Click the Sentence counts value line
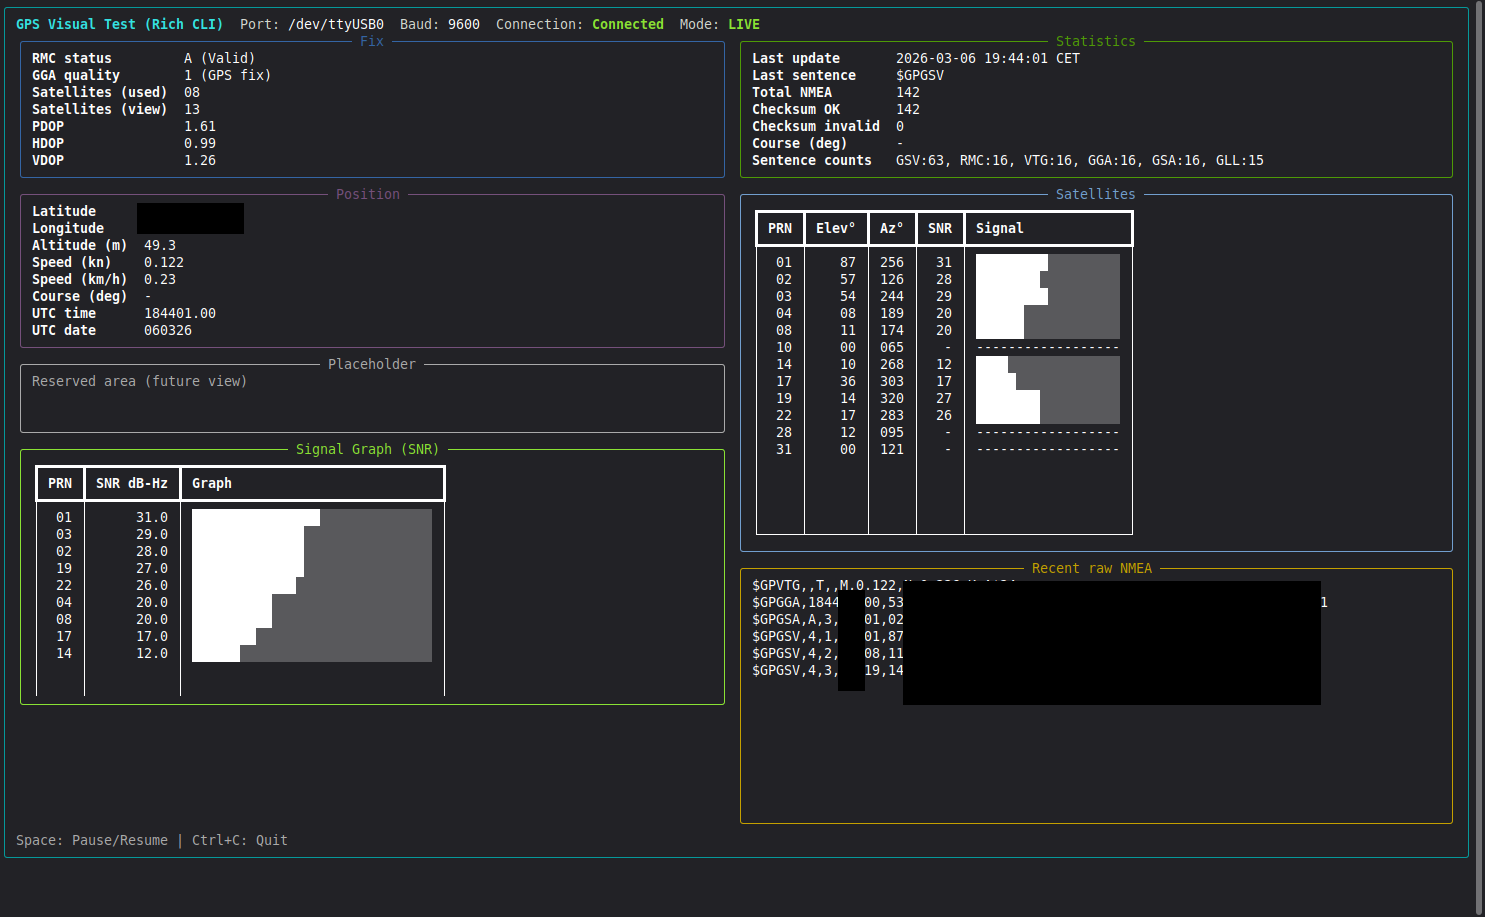The width and height of the screenshot is (1485, 917). coord(1080,160)
